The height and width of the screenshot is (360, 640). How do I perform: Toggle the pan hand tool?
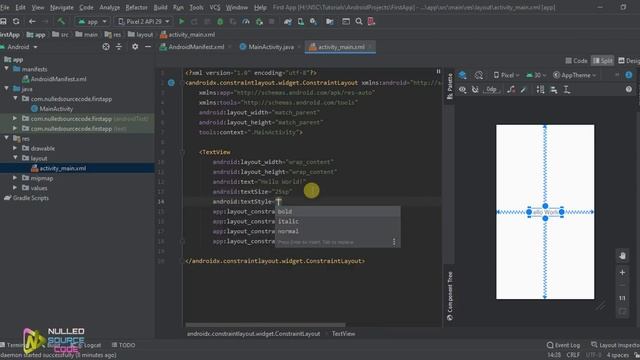622,256
